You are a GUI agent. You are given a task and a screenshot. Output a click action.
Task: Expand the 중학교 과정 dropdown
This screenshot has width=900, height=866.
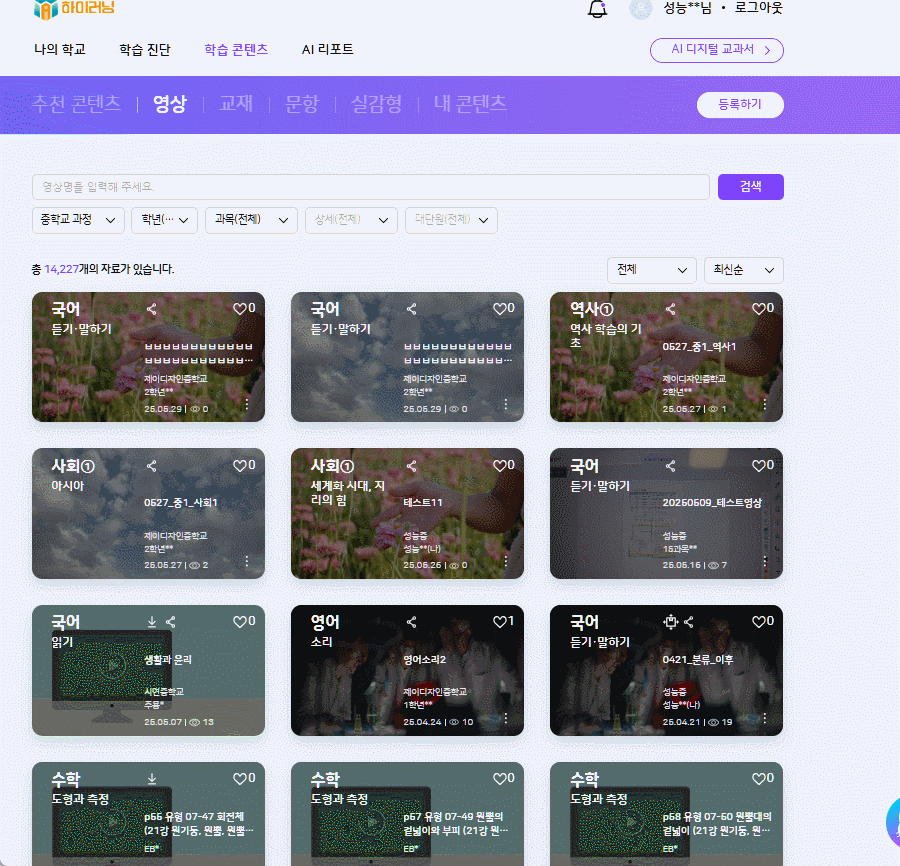78,220
